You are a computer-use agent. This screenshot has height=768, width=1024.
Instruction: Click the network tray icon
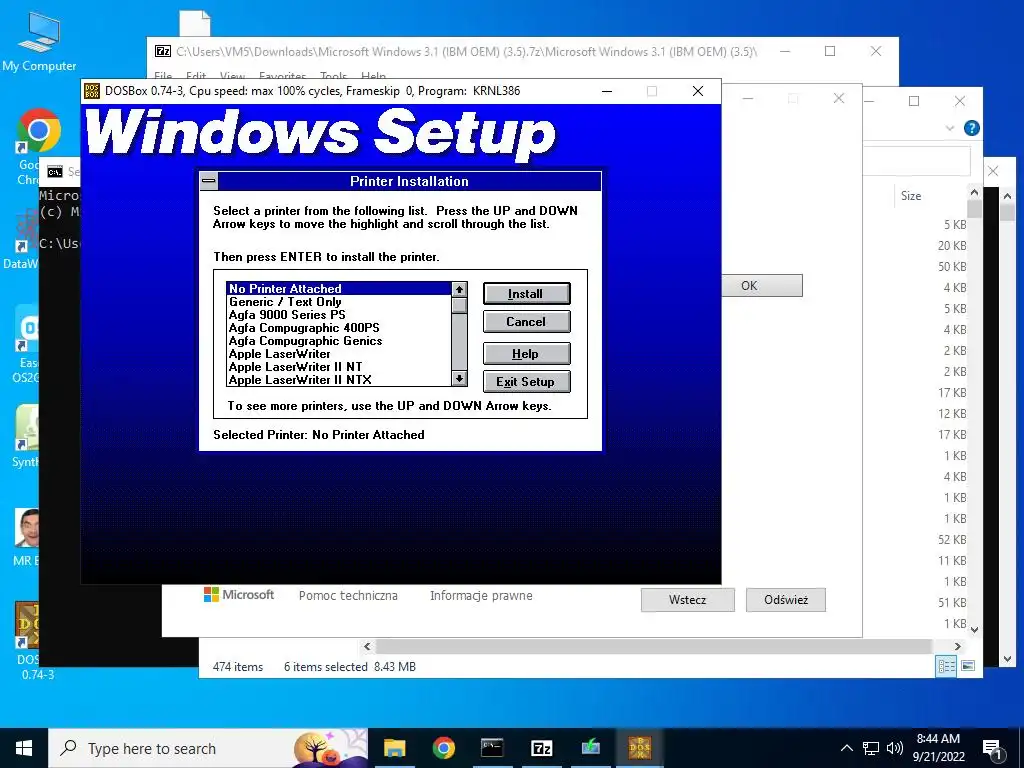tap(871, 748)
